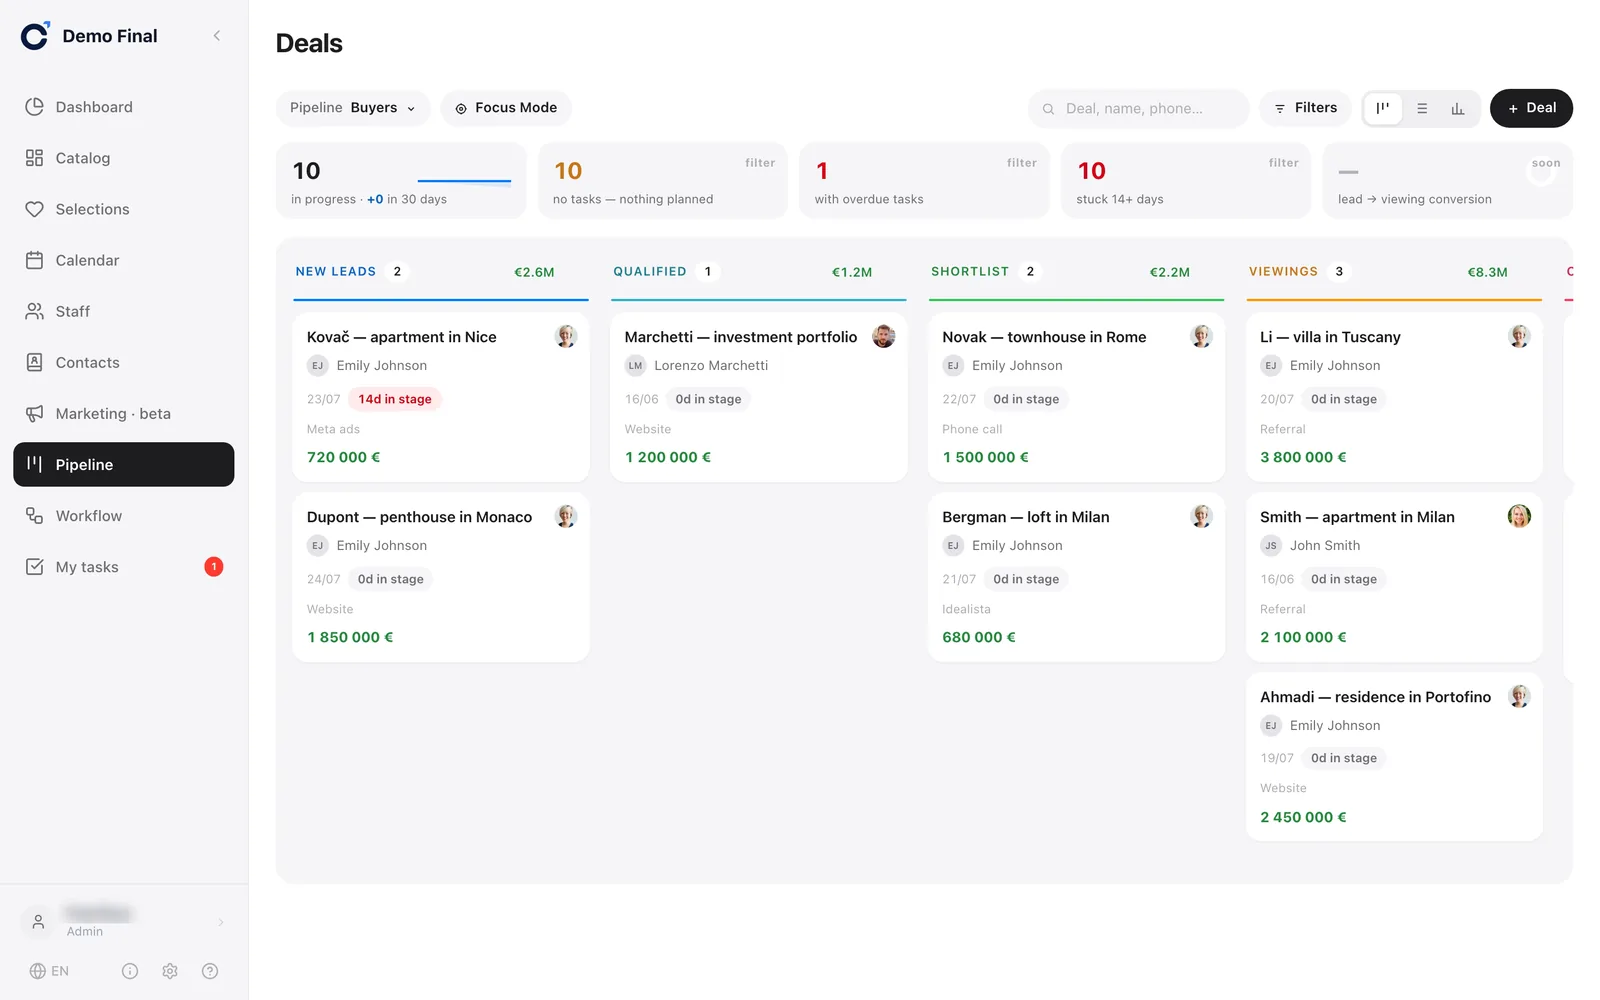Screen dimensions: 1600x1000
Task: Open settings gear icon
Action: (170, 971)
